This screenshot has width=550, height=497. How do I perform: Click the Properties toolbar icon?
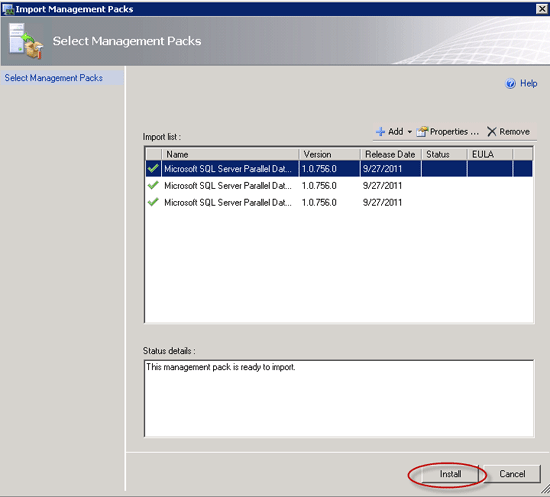click(x=422, y=132)
